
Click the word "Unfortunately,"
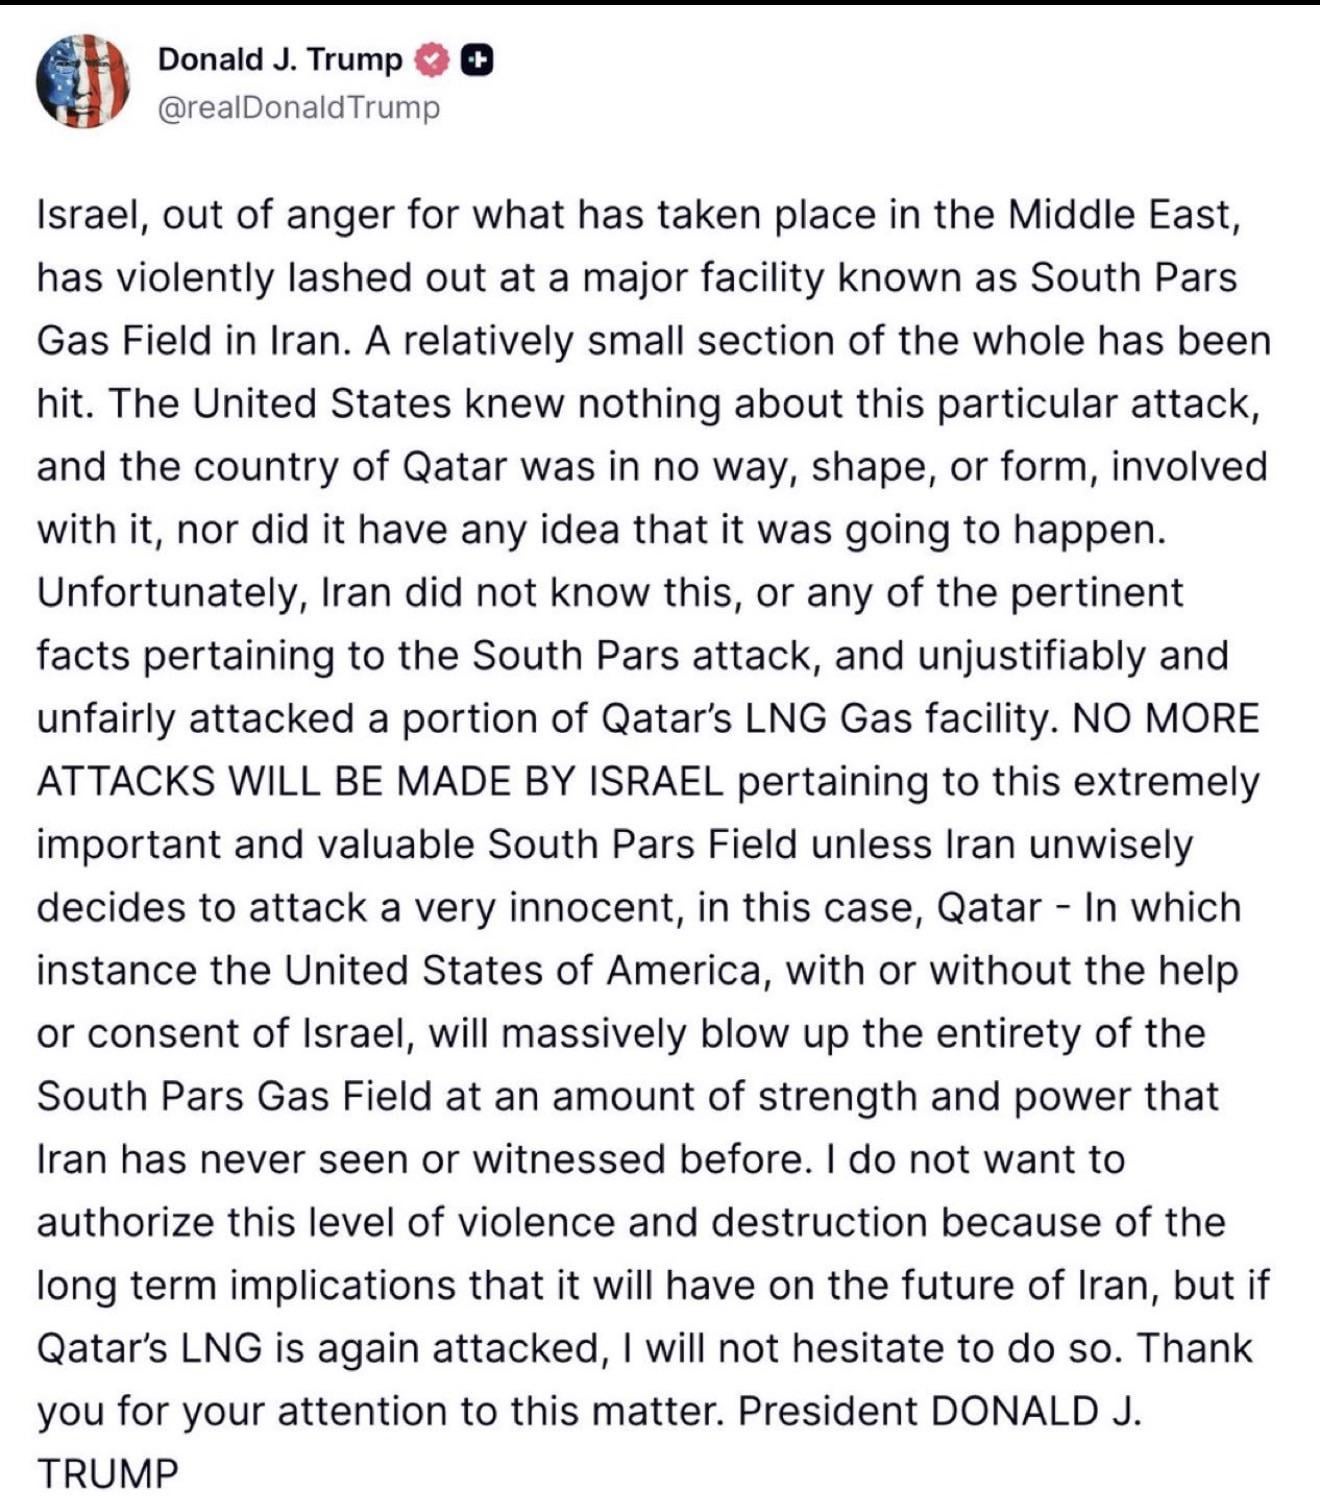click(x=170, y=593)
